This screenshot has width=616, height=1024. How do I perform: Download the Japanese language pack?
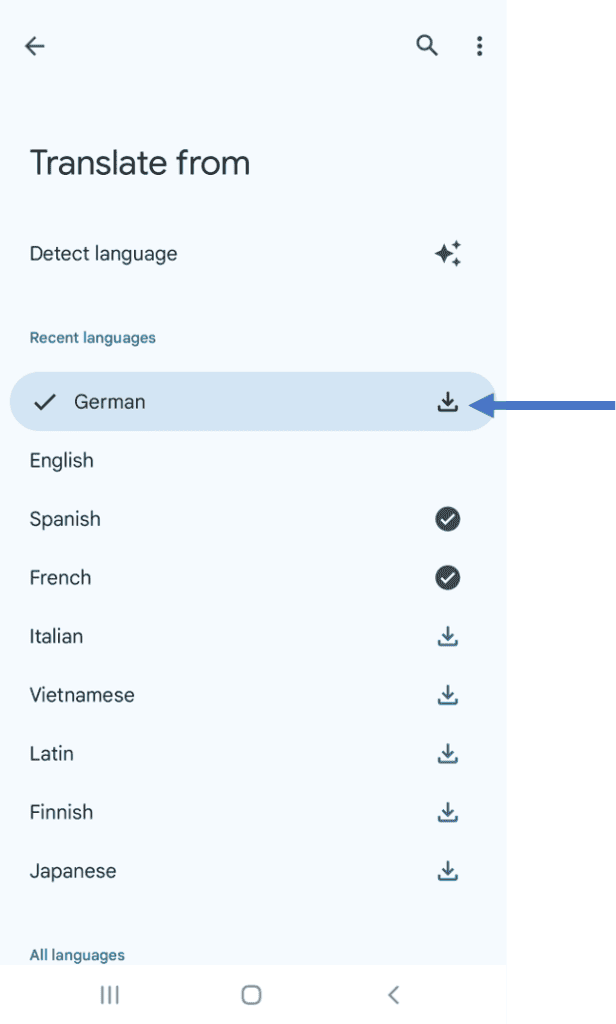(x=447, y=870)
